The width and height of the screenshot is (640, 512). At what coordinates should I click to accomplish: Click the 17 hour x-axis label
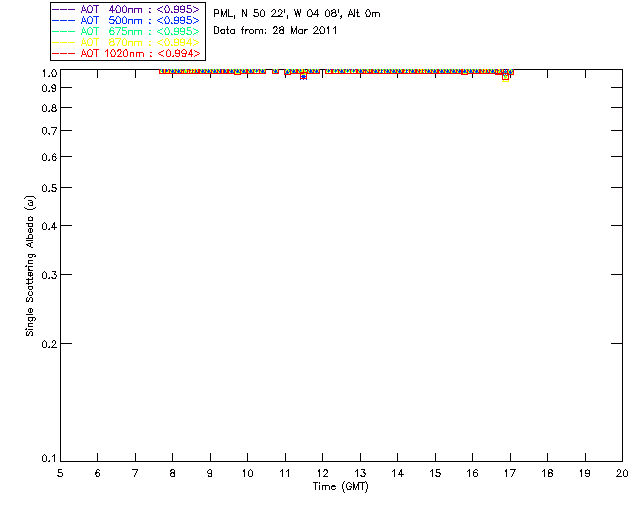(510, 473)
